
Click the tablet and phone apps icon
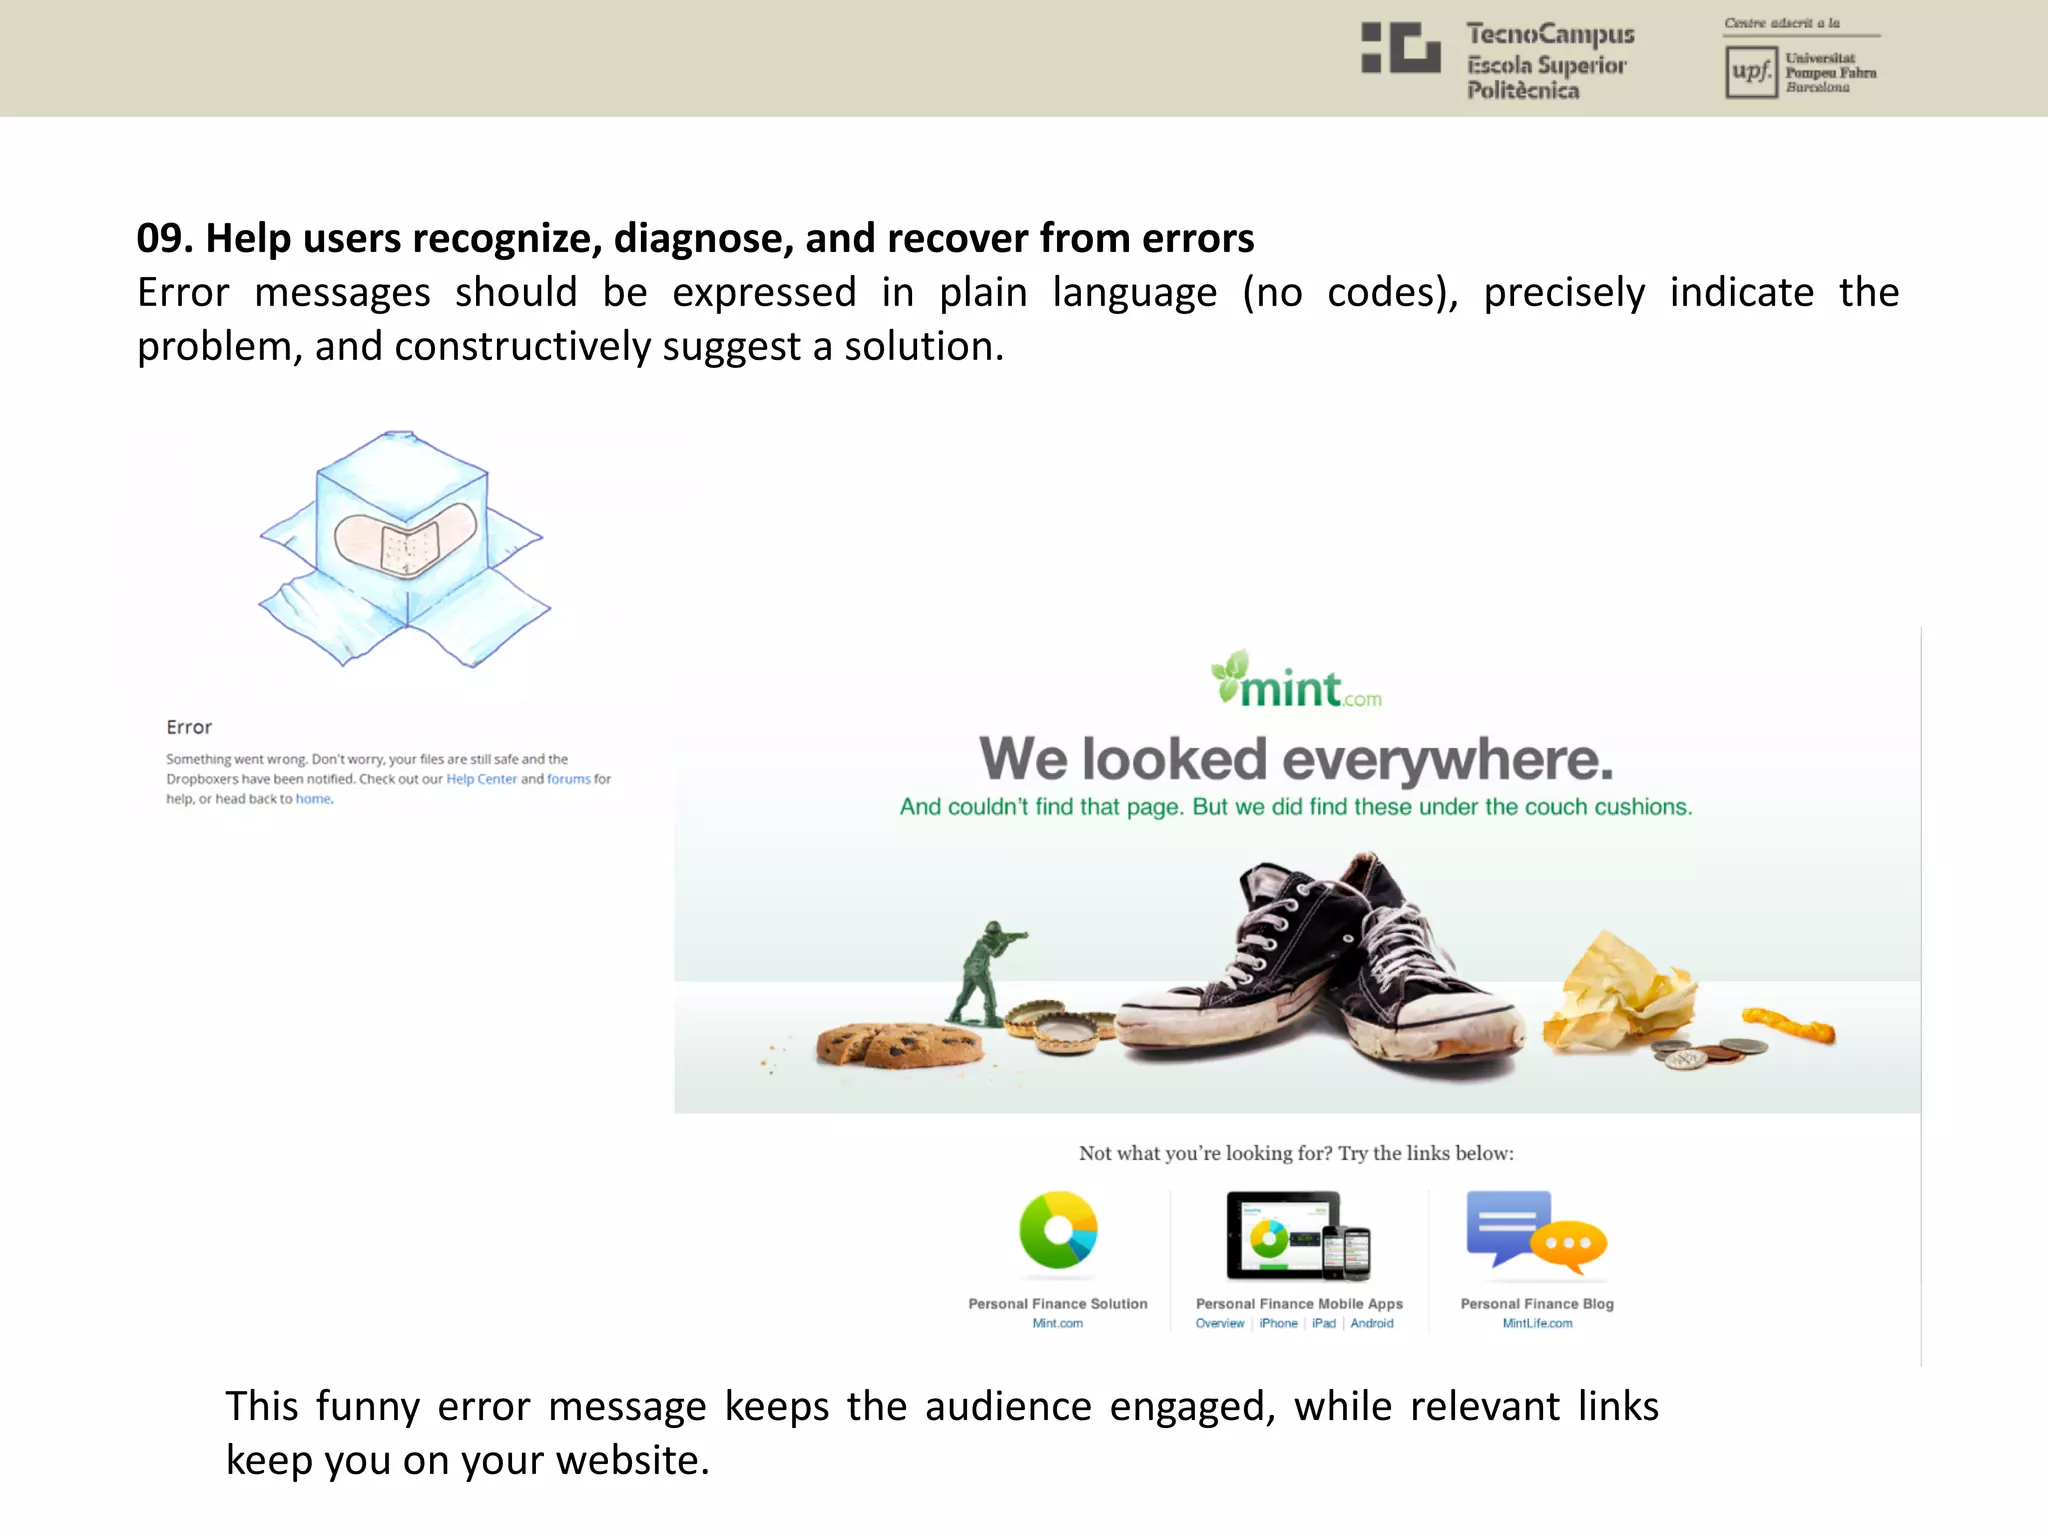(1298, 1236)
